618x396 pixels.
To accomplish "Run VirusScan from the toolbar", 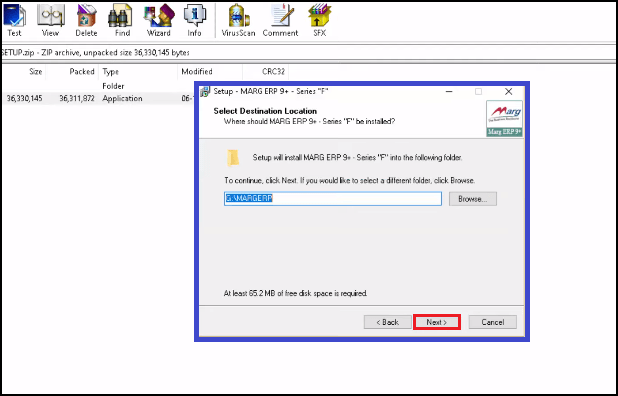I will (238, 20).
